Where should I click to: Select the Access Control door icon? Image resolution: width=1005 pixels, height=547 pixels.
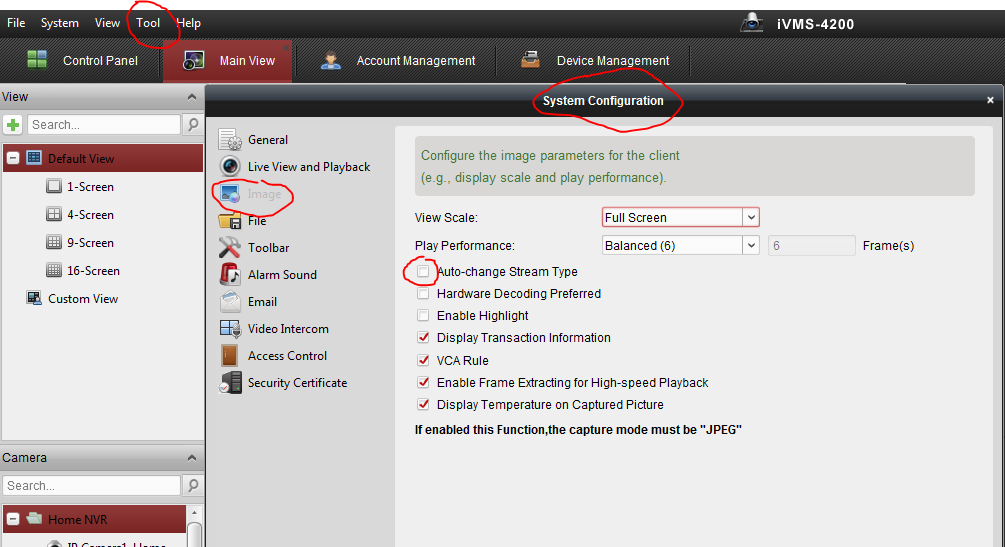pos(230,356)
